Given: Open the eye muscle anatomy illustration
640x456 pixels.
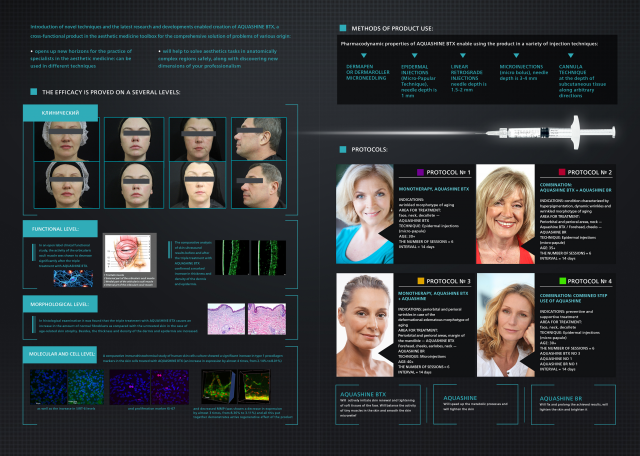Looking at the screenshot, I should coord(129,254).
